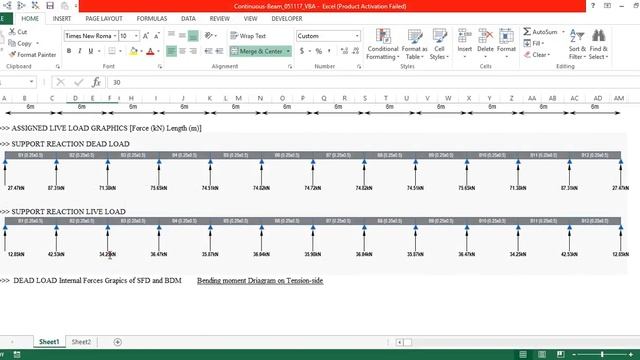Apply percent style format
This screenshot has width=640, height=360.
click(319, 51)
